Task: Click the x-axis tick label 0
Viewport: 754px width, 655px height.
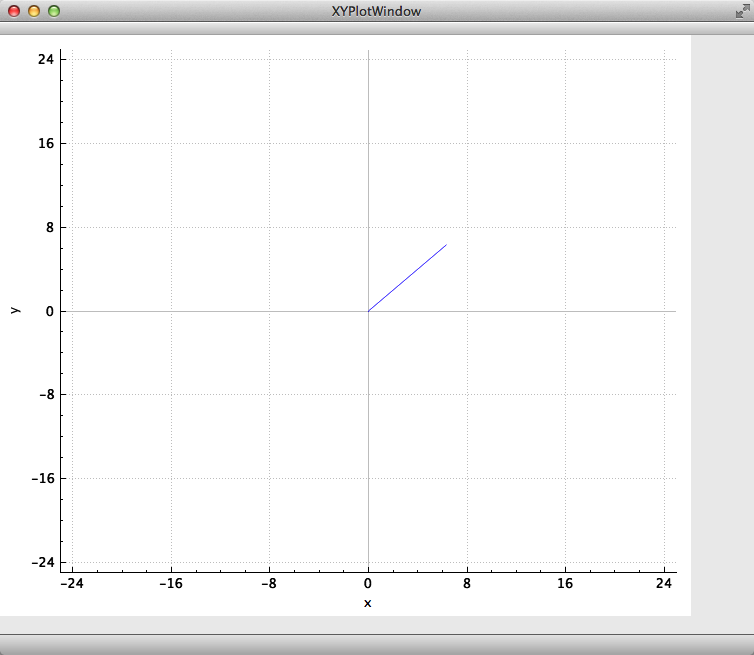Action: pos(368,583)
